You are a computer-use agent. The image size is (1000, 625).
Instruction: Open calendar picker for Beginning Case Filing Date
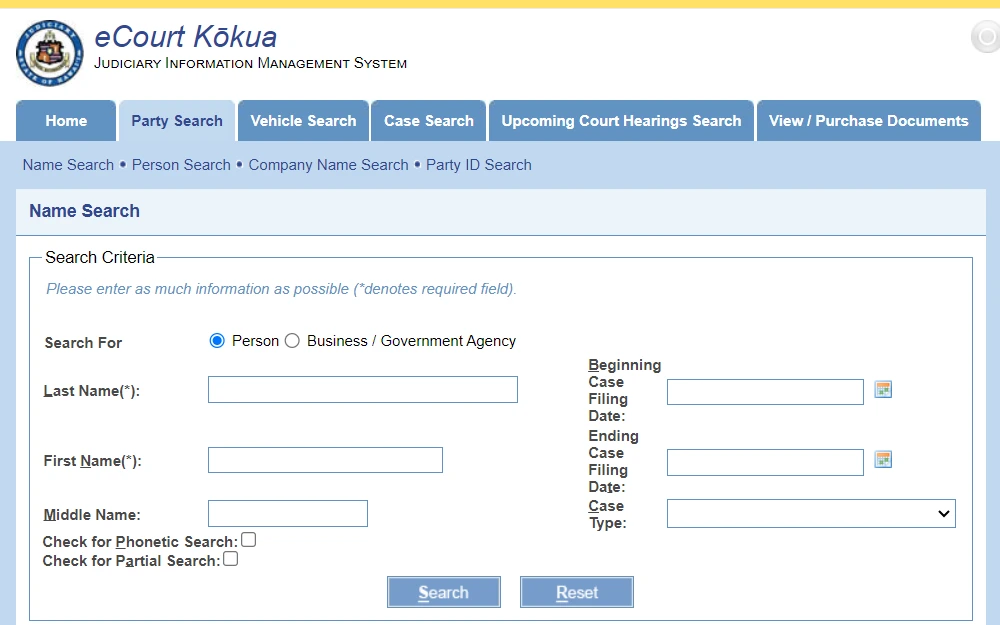(883, 390)
